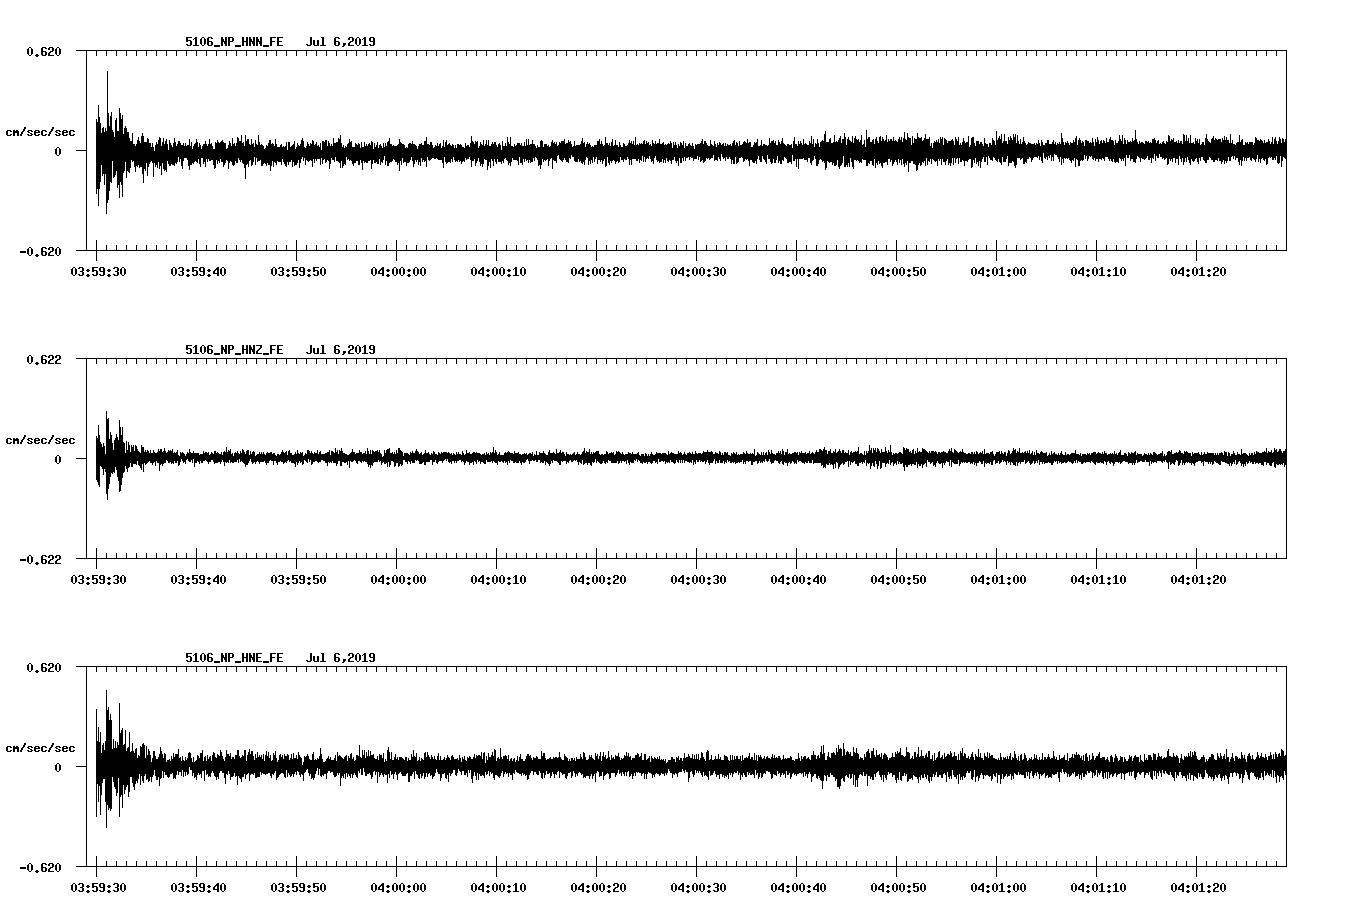Click the 5106_NP_HNN_FE plot title
The image size is (1358, 924).
point(234,42)
